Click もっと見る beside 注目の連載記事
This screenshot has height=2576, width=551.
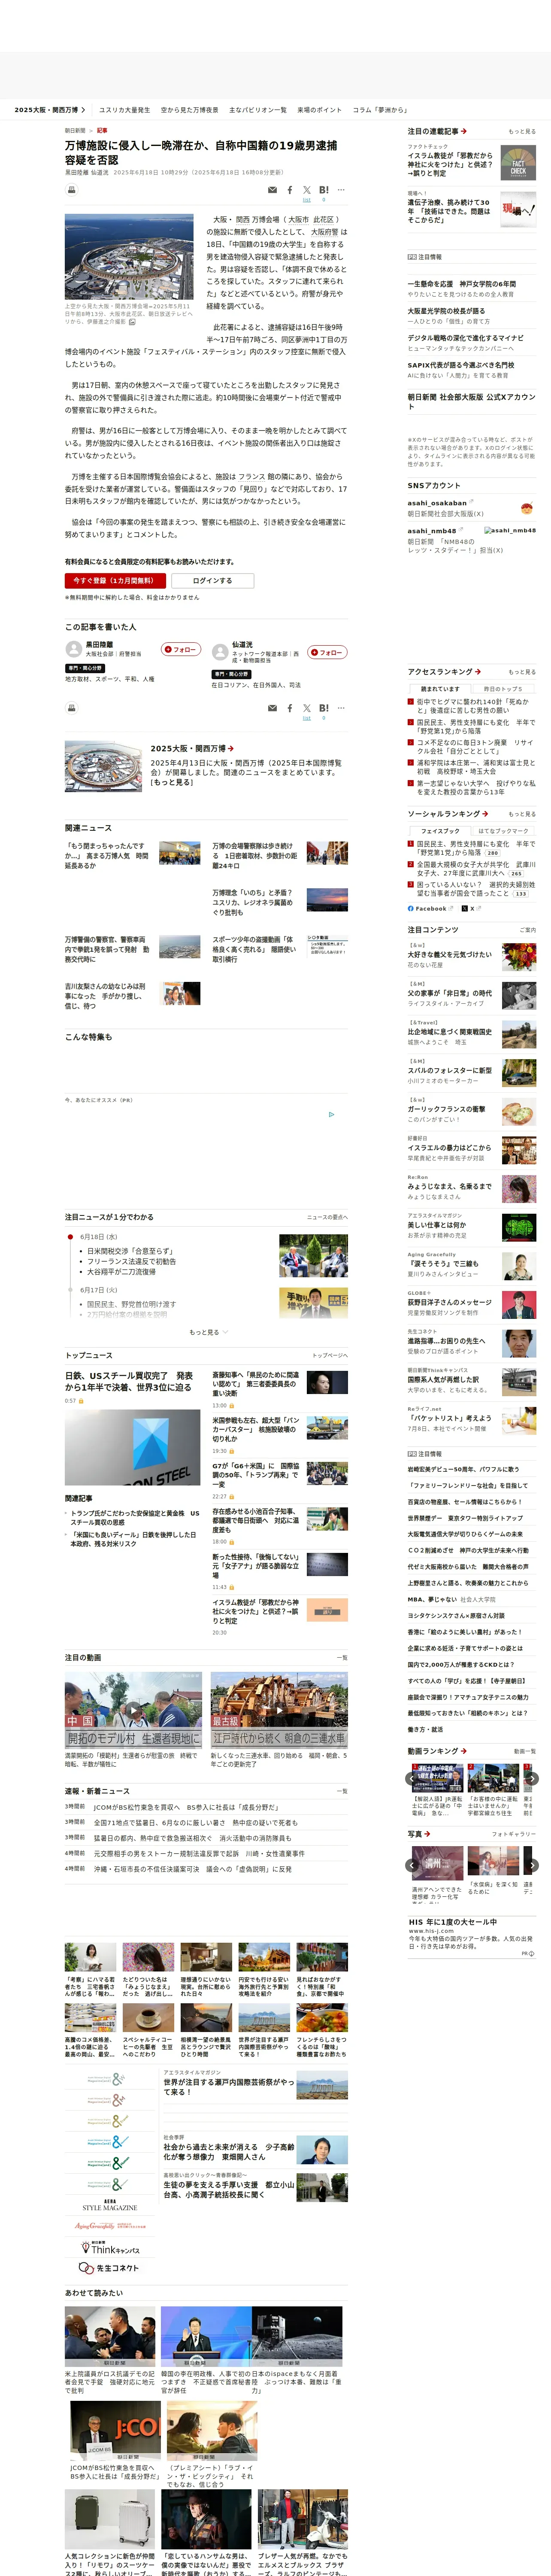521,132
